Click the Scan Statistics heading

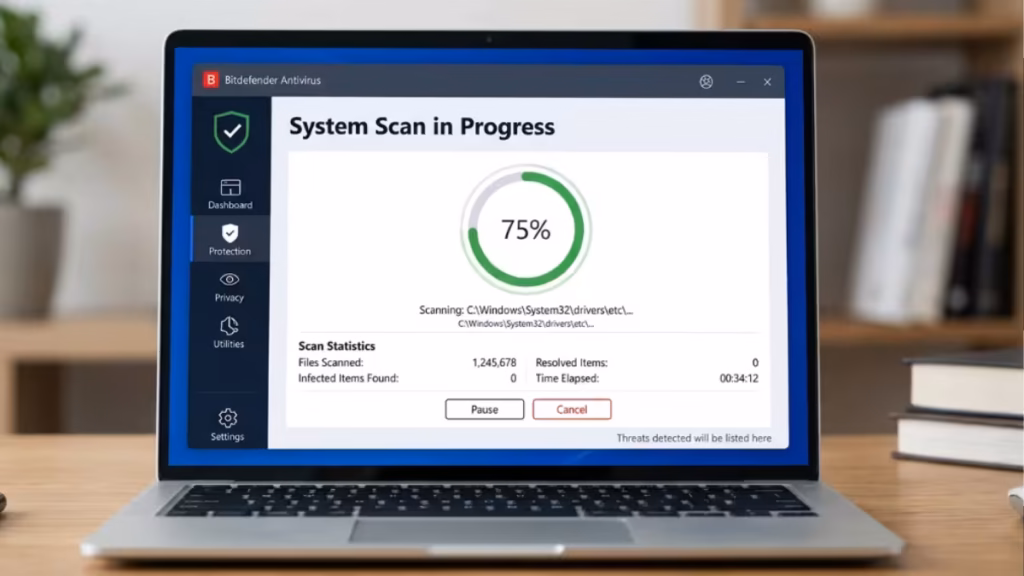[x=336, y=346]
